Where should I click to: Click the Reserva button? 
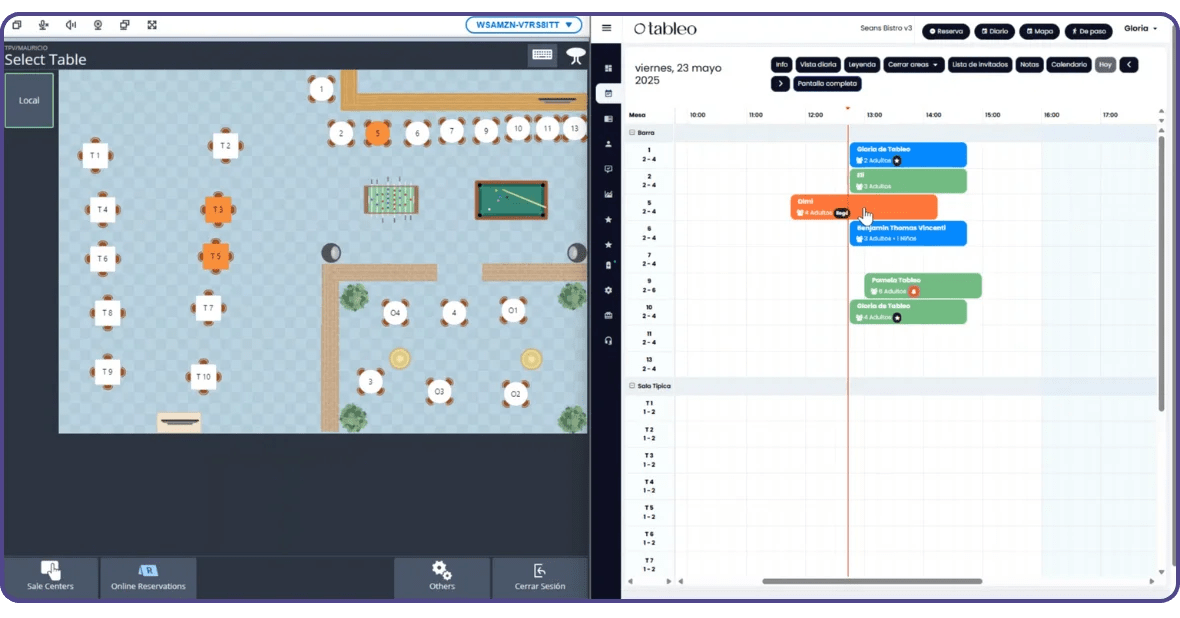tap(946, 32)
